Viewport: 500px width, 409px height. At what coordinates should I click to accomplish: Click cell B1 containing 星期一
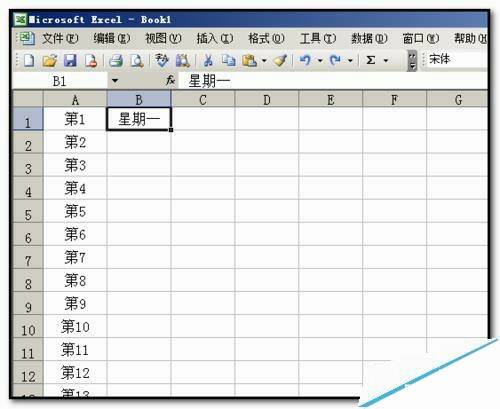point(139,119)
